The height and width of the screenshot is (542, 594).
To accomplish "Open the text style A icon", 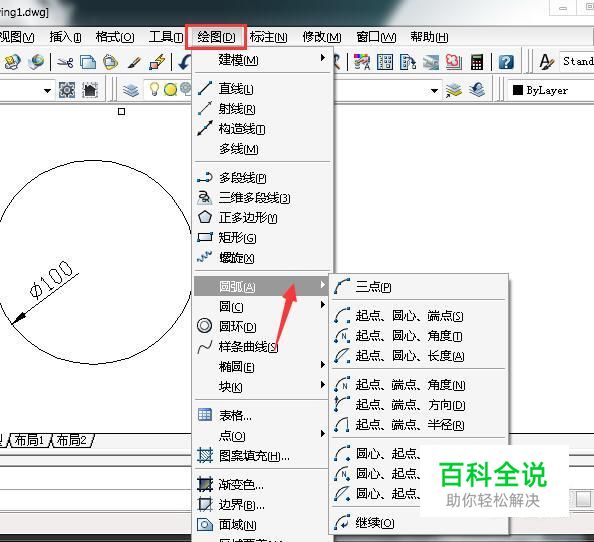I will pos(546,62).
